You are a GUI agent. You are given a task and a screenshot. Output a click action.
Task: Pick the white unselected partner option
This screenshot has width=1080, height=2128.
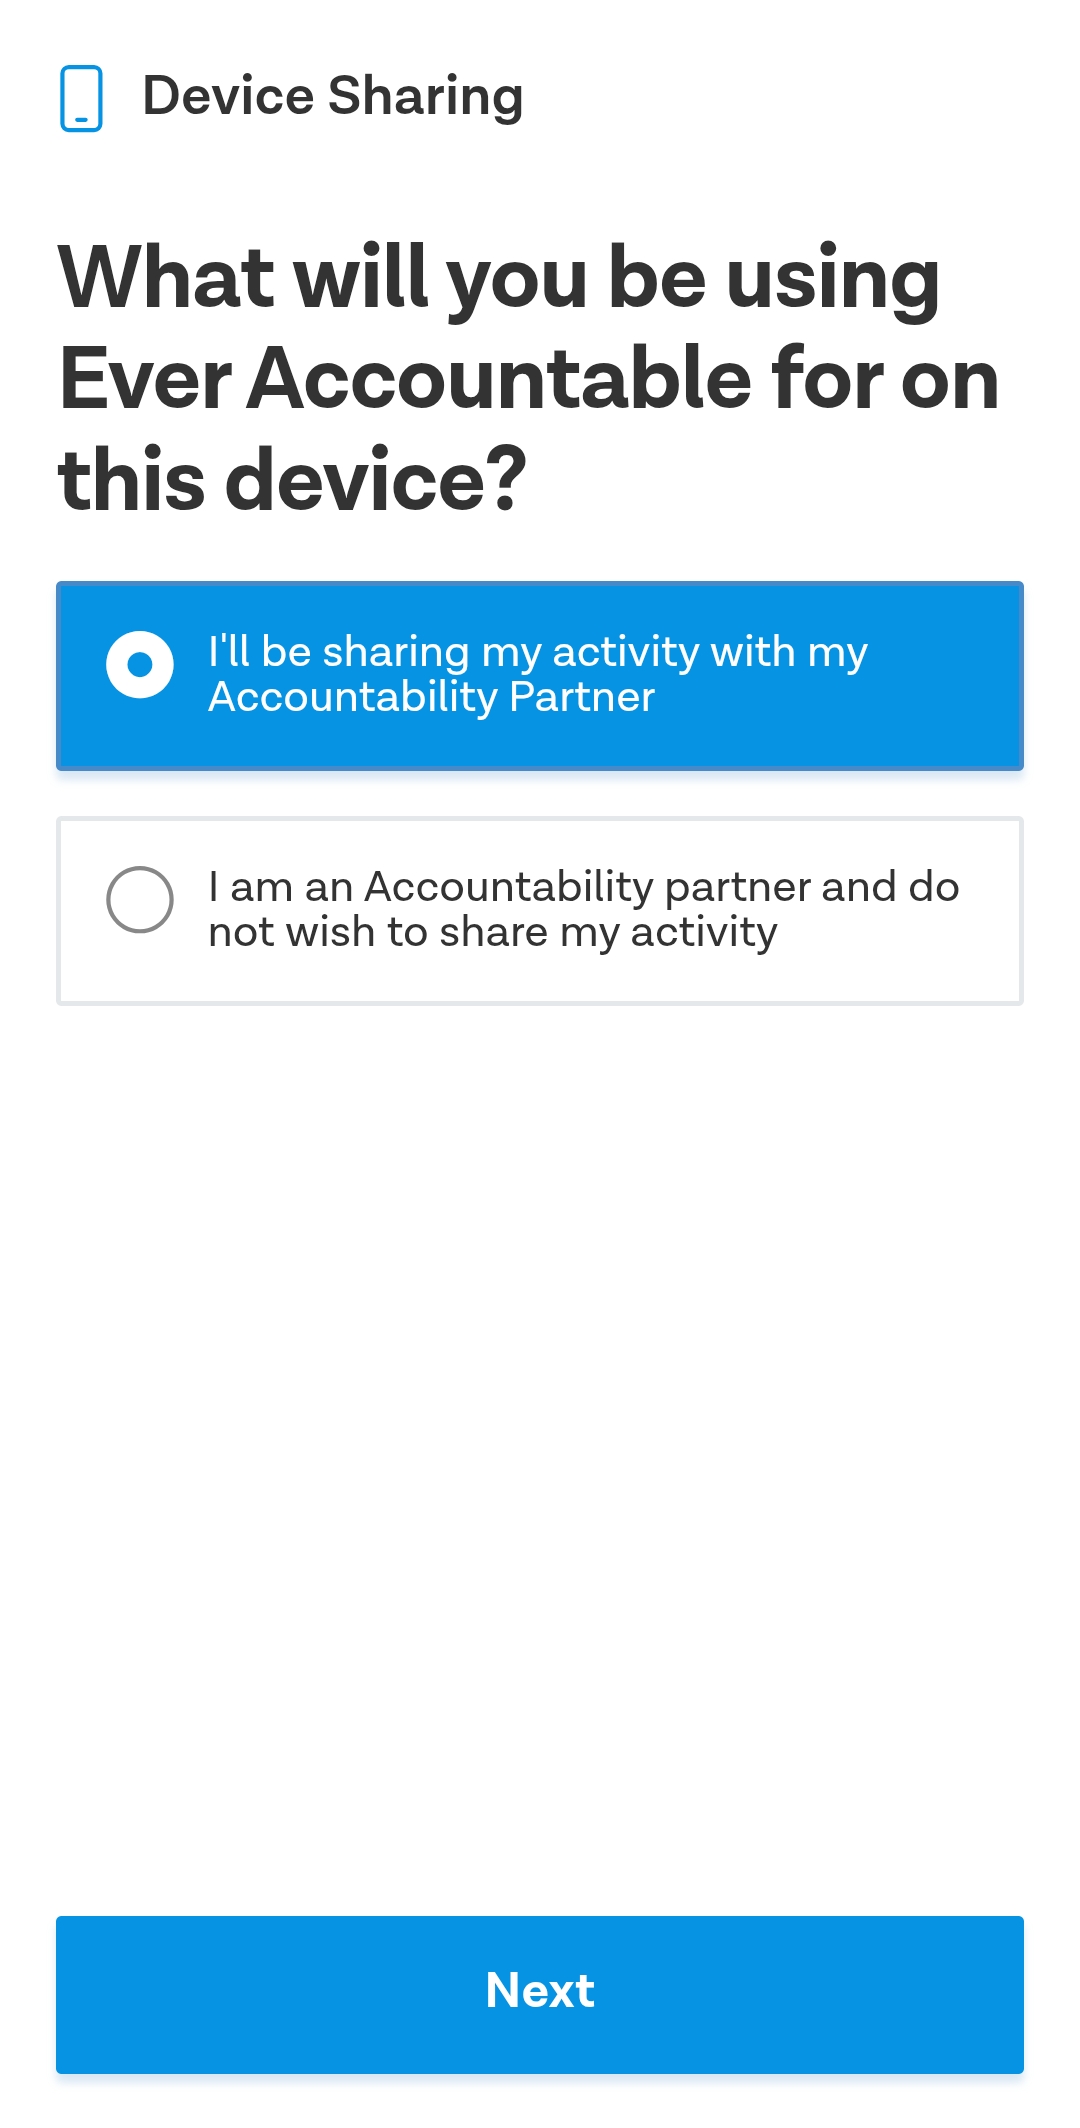540,911
